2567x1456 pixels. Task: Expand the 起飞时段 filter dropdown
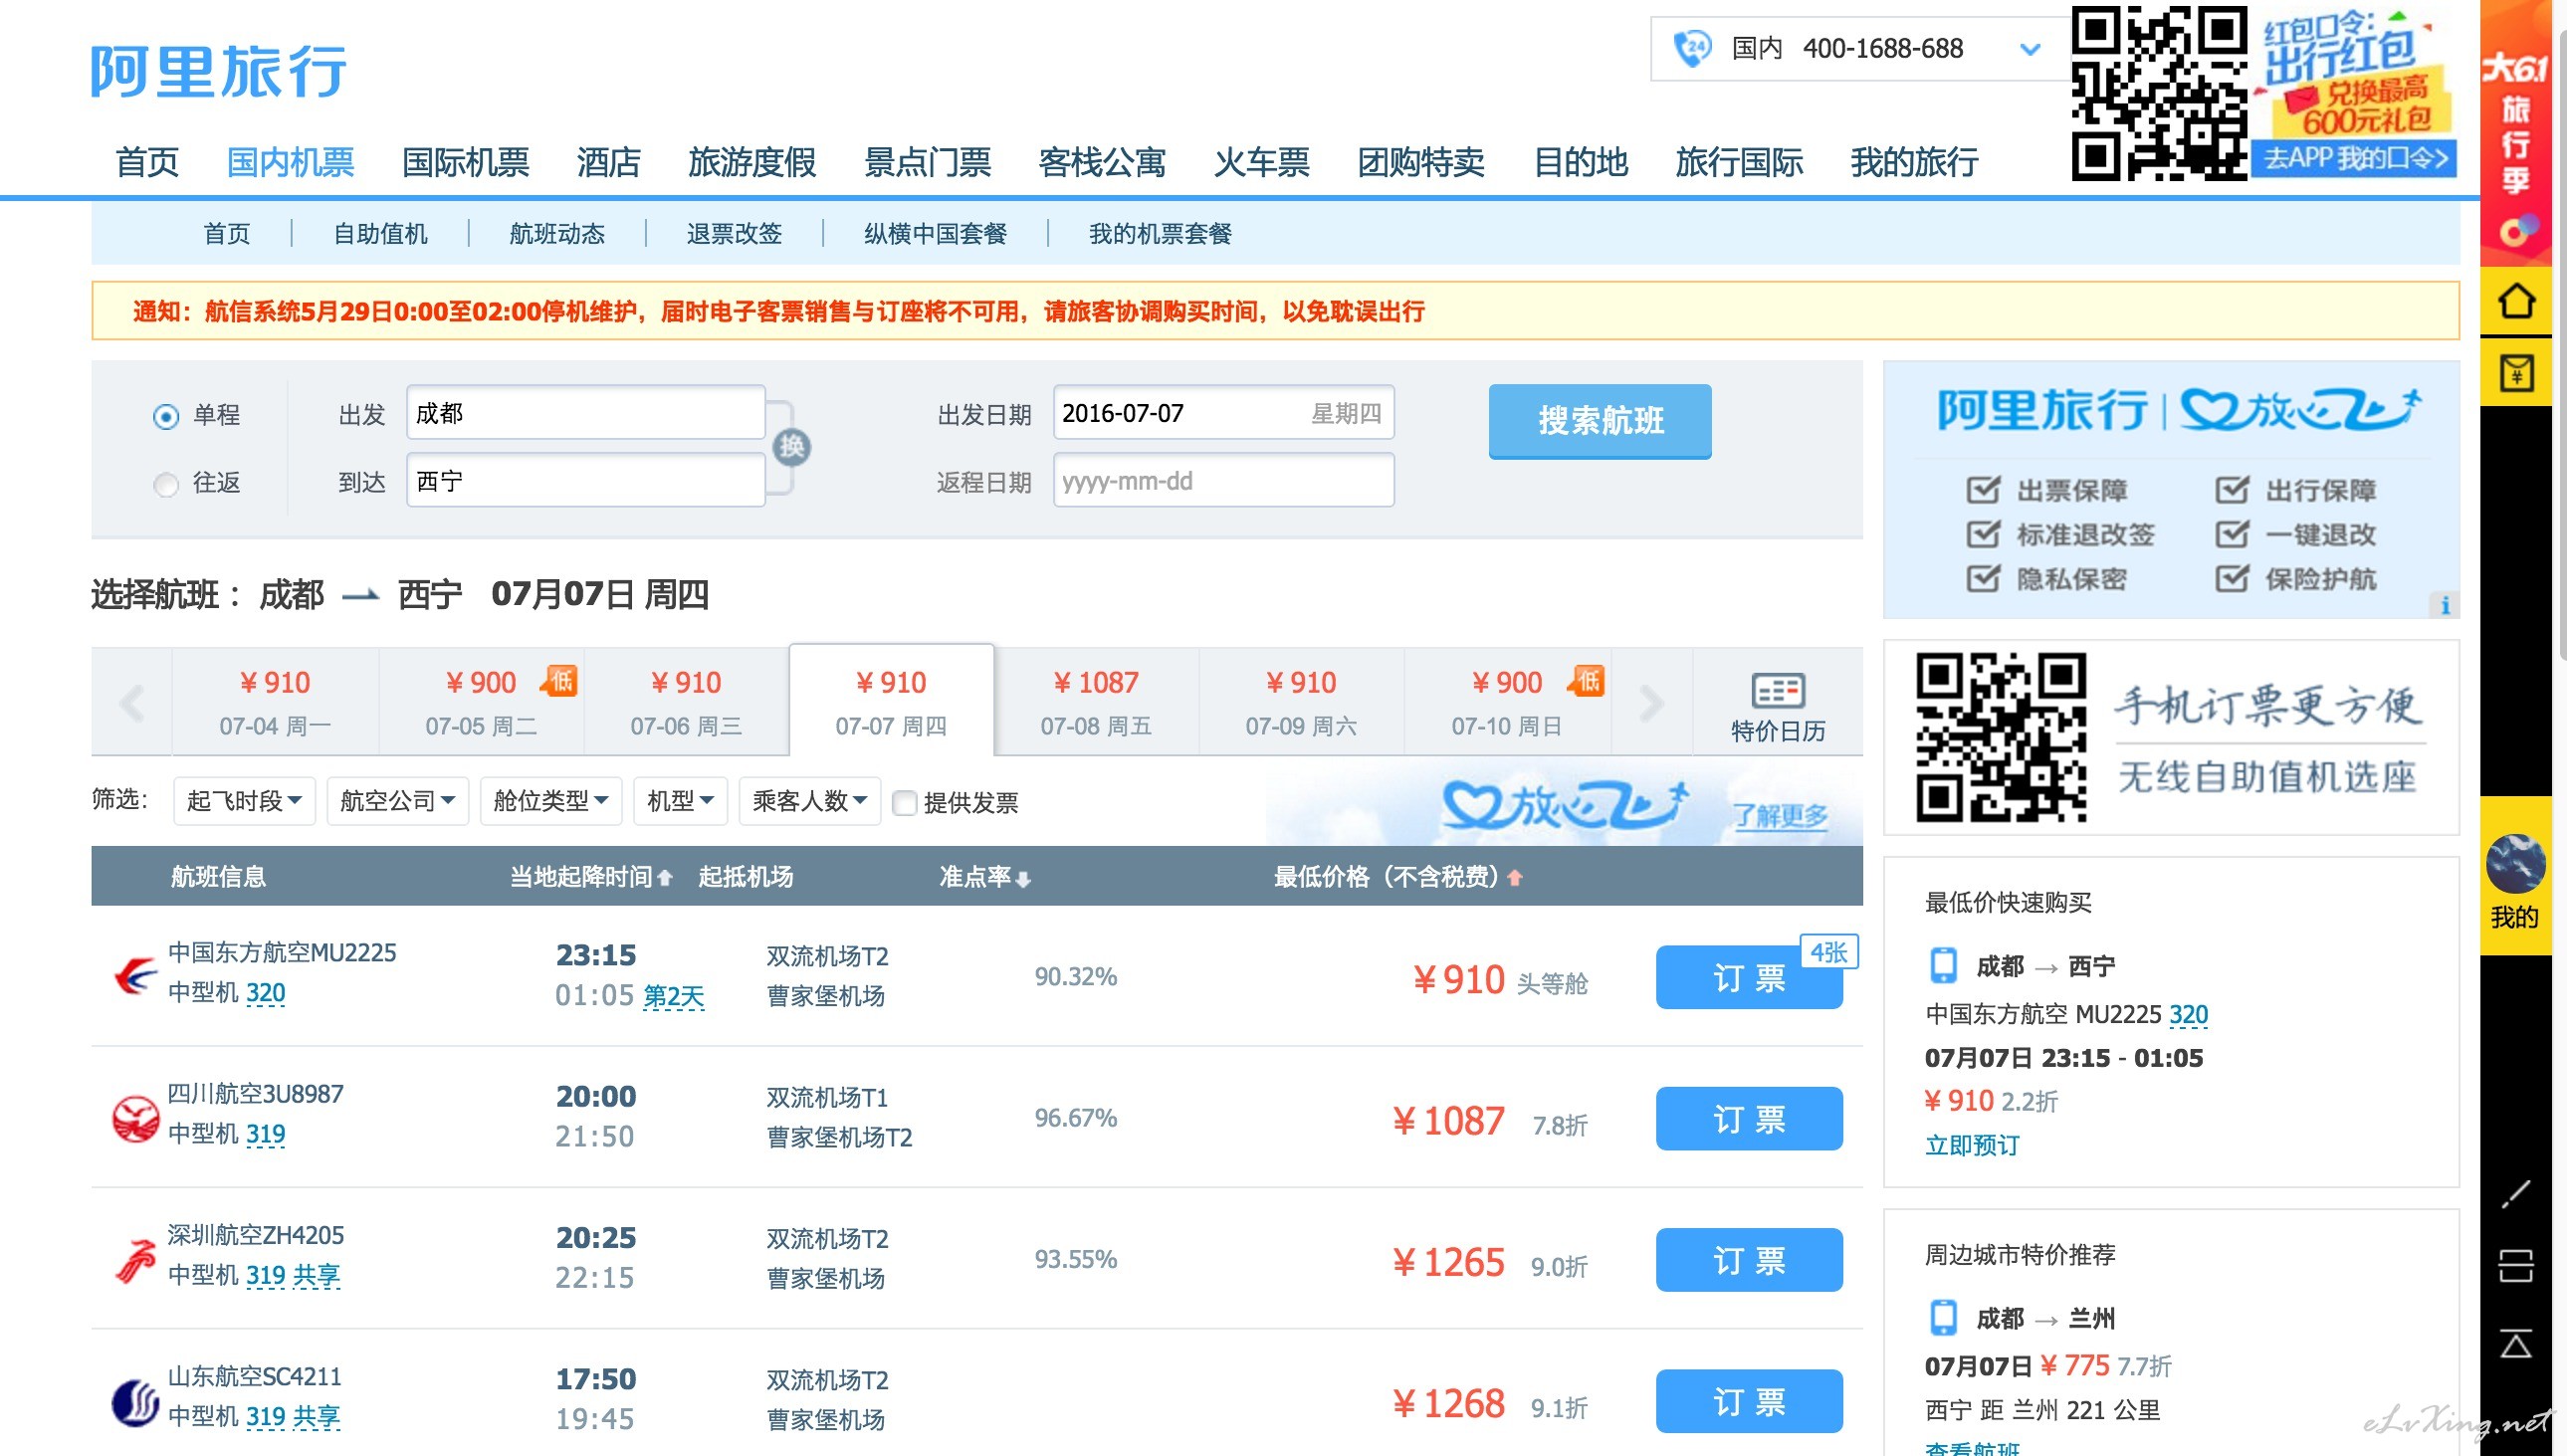point(244,801)
